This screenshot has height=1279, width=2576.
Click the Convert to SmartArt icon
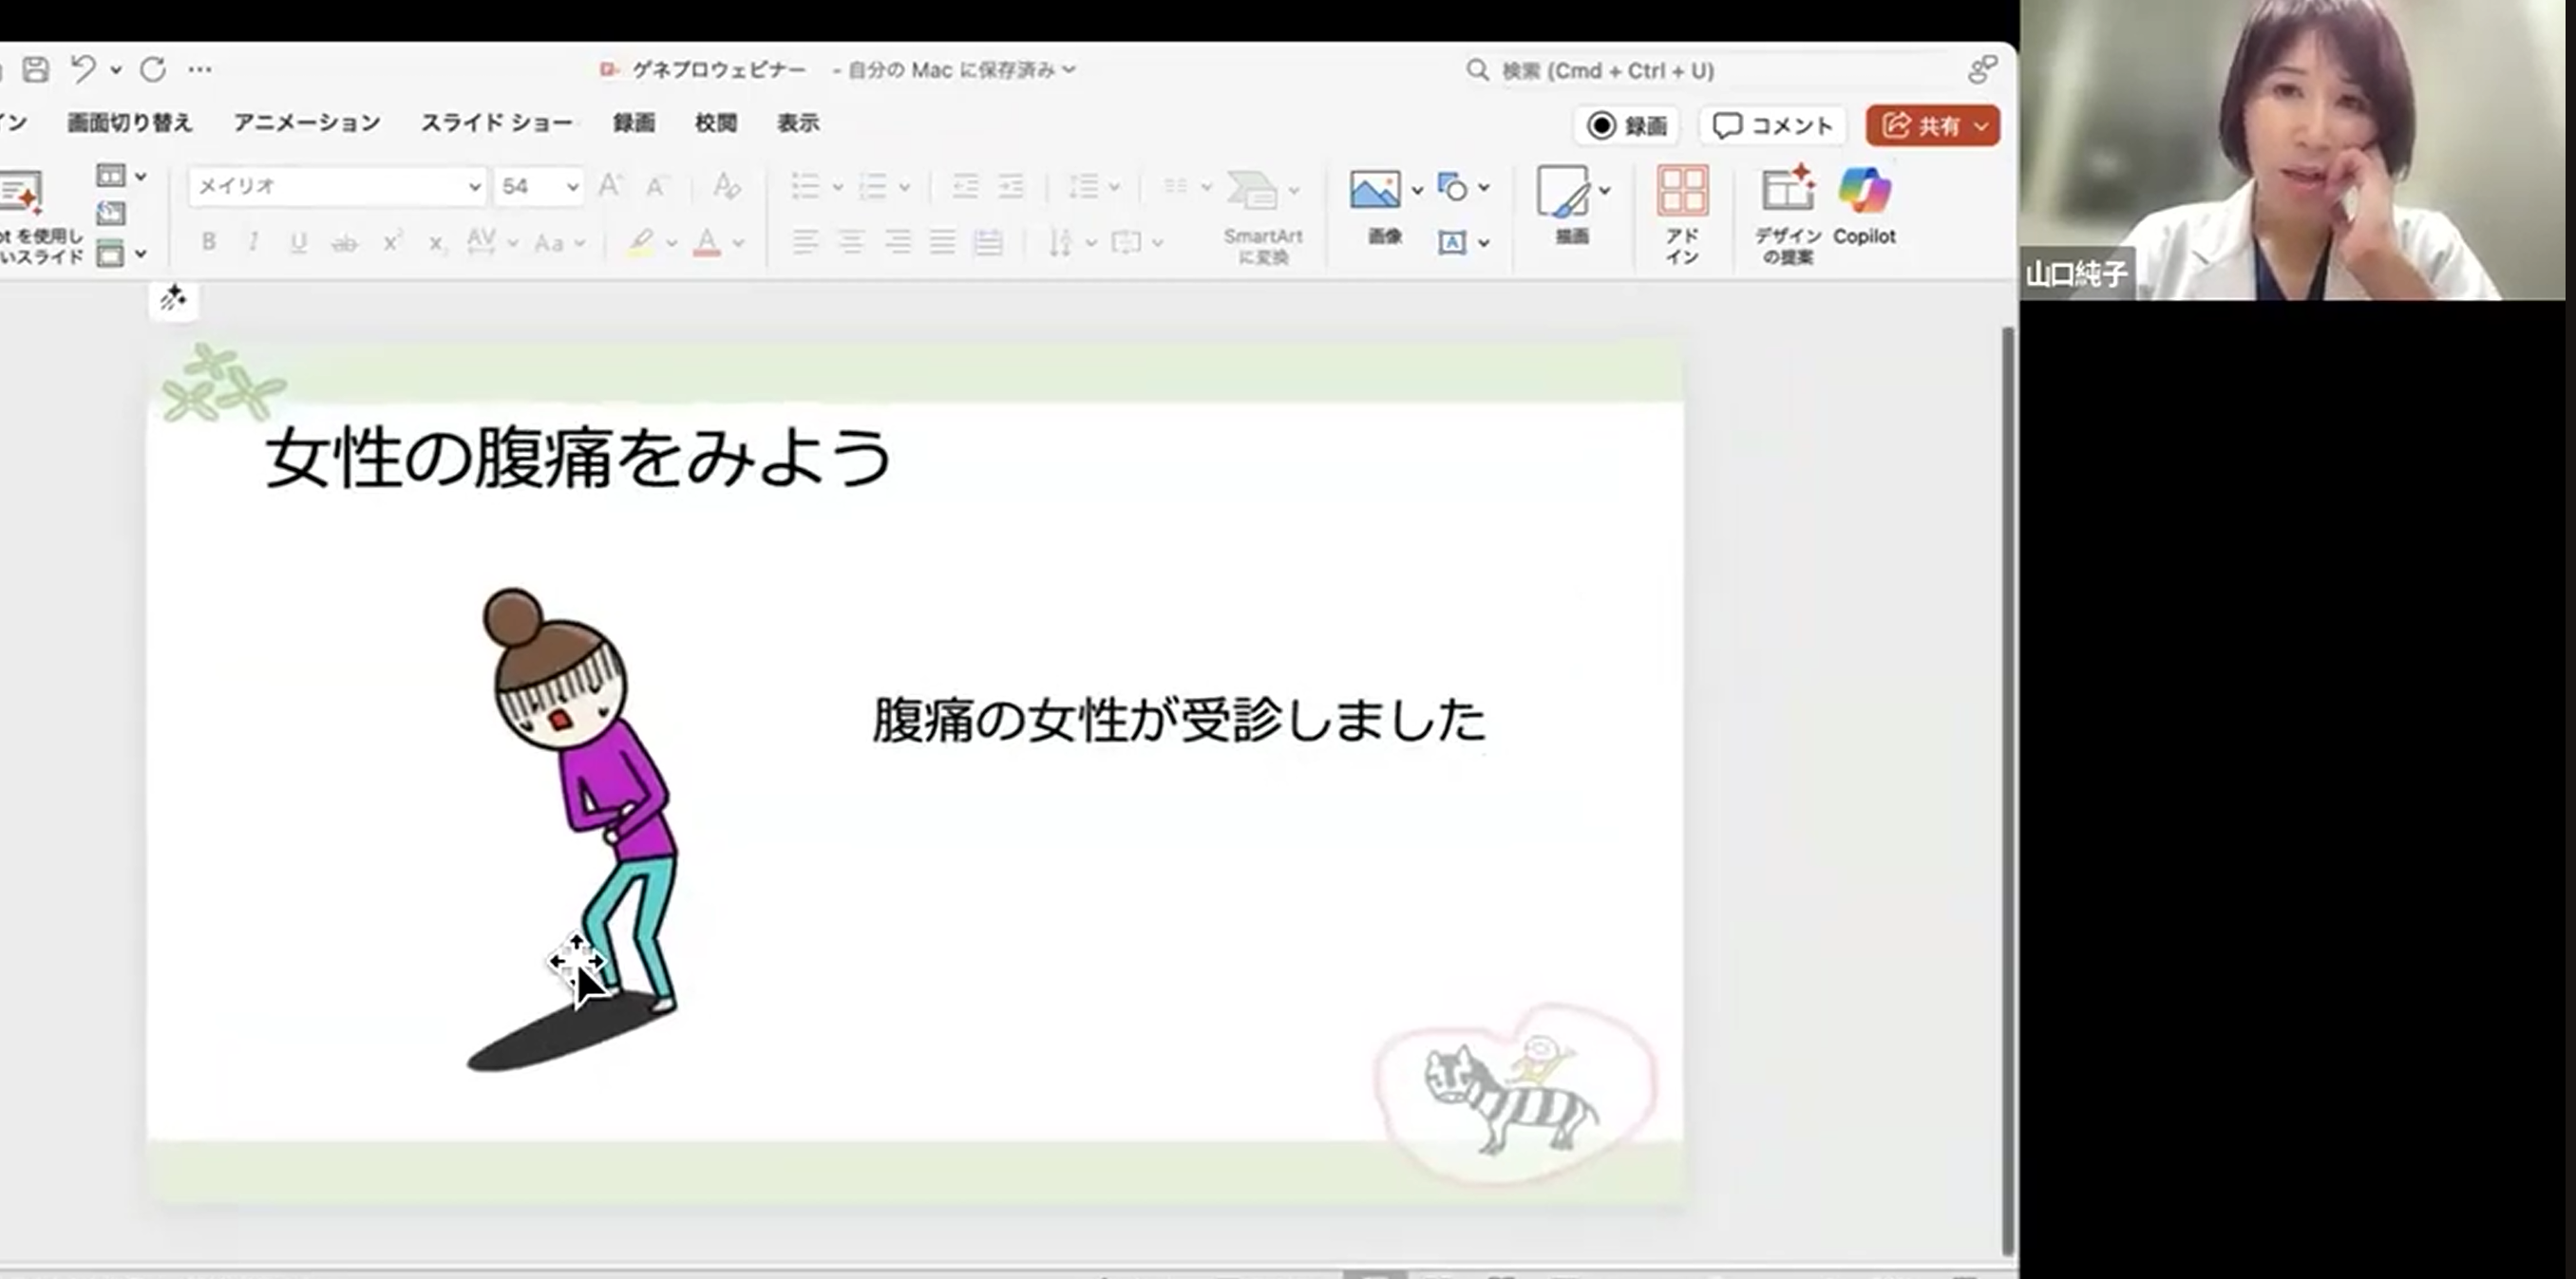1253,192
